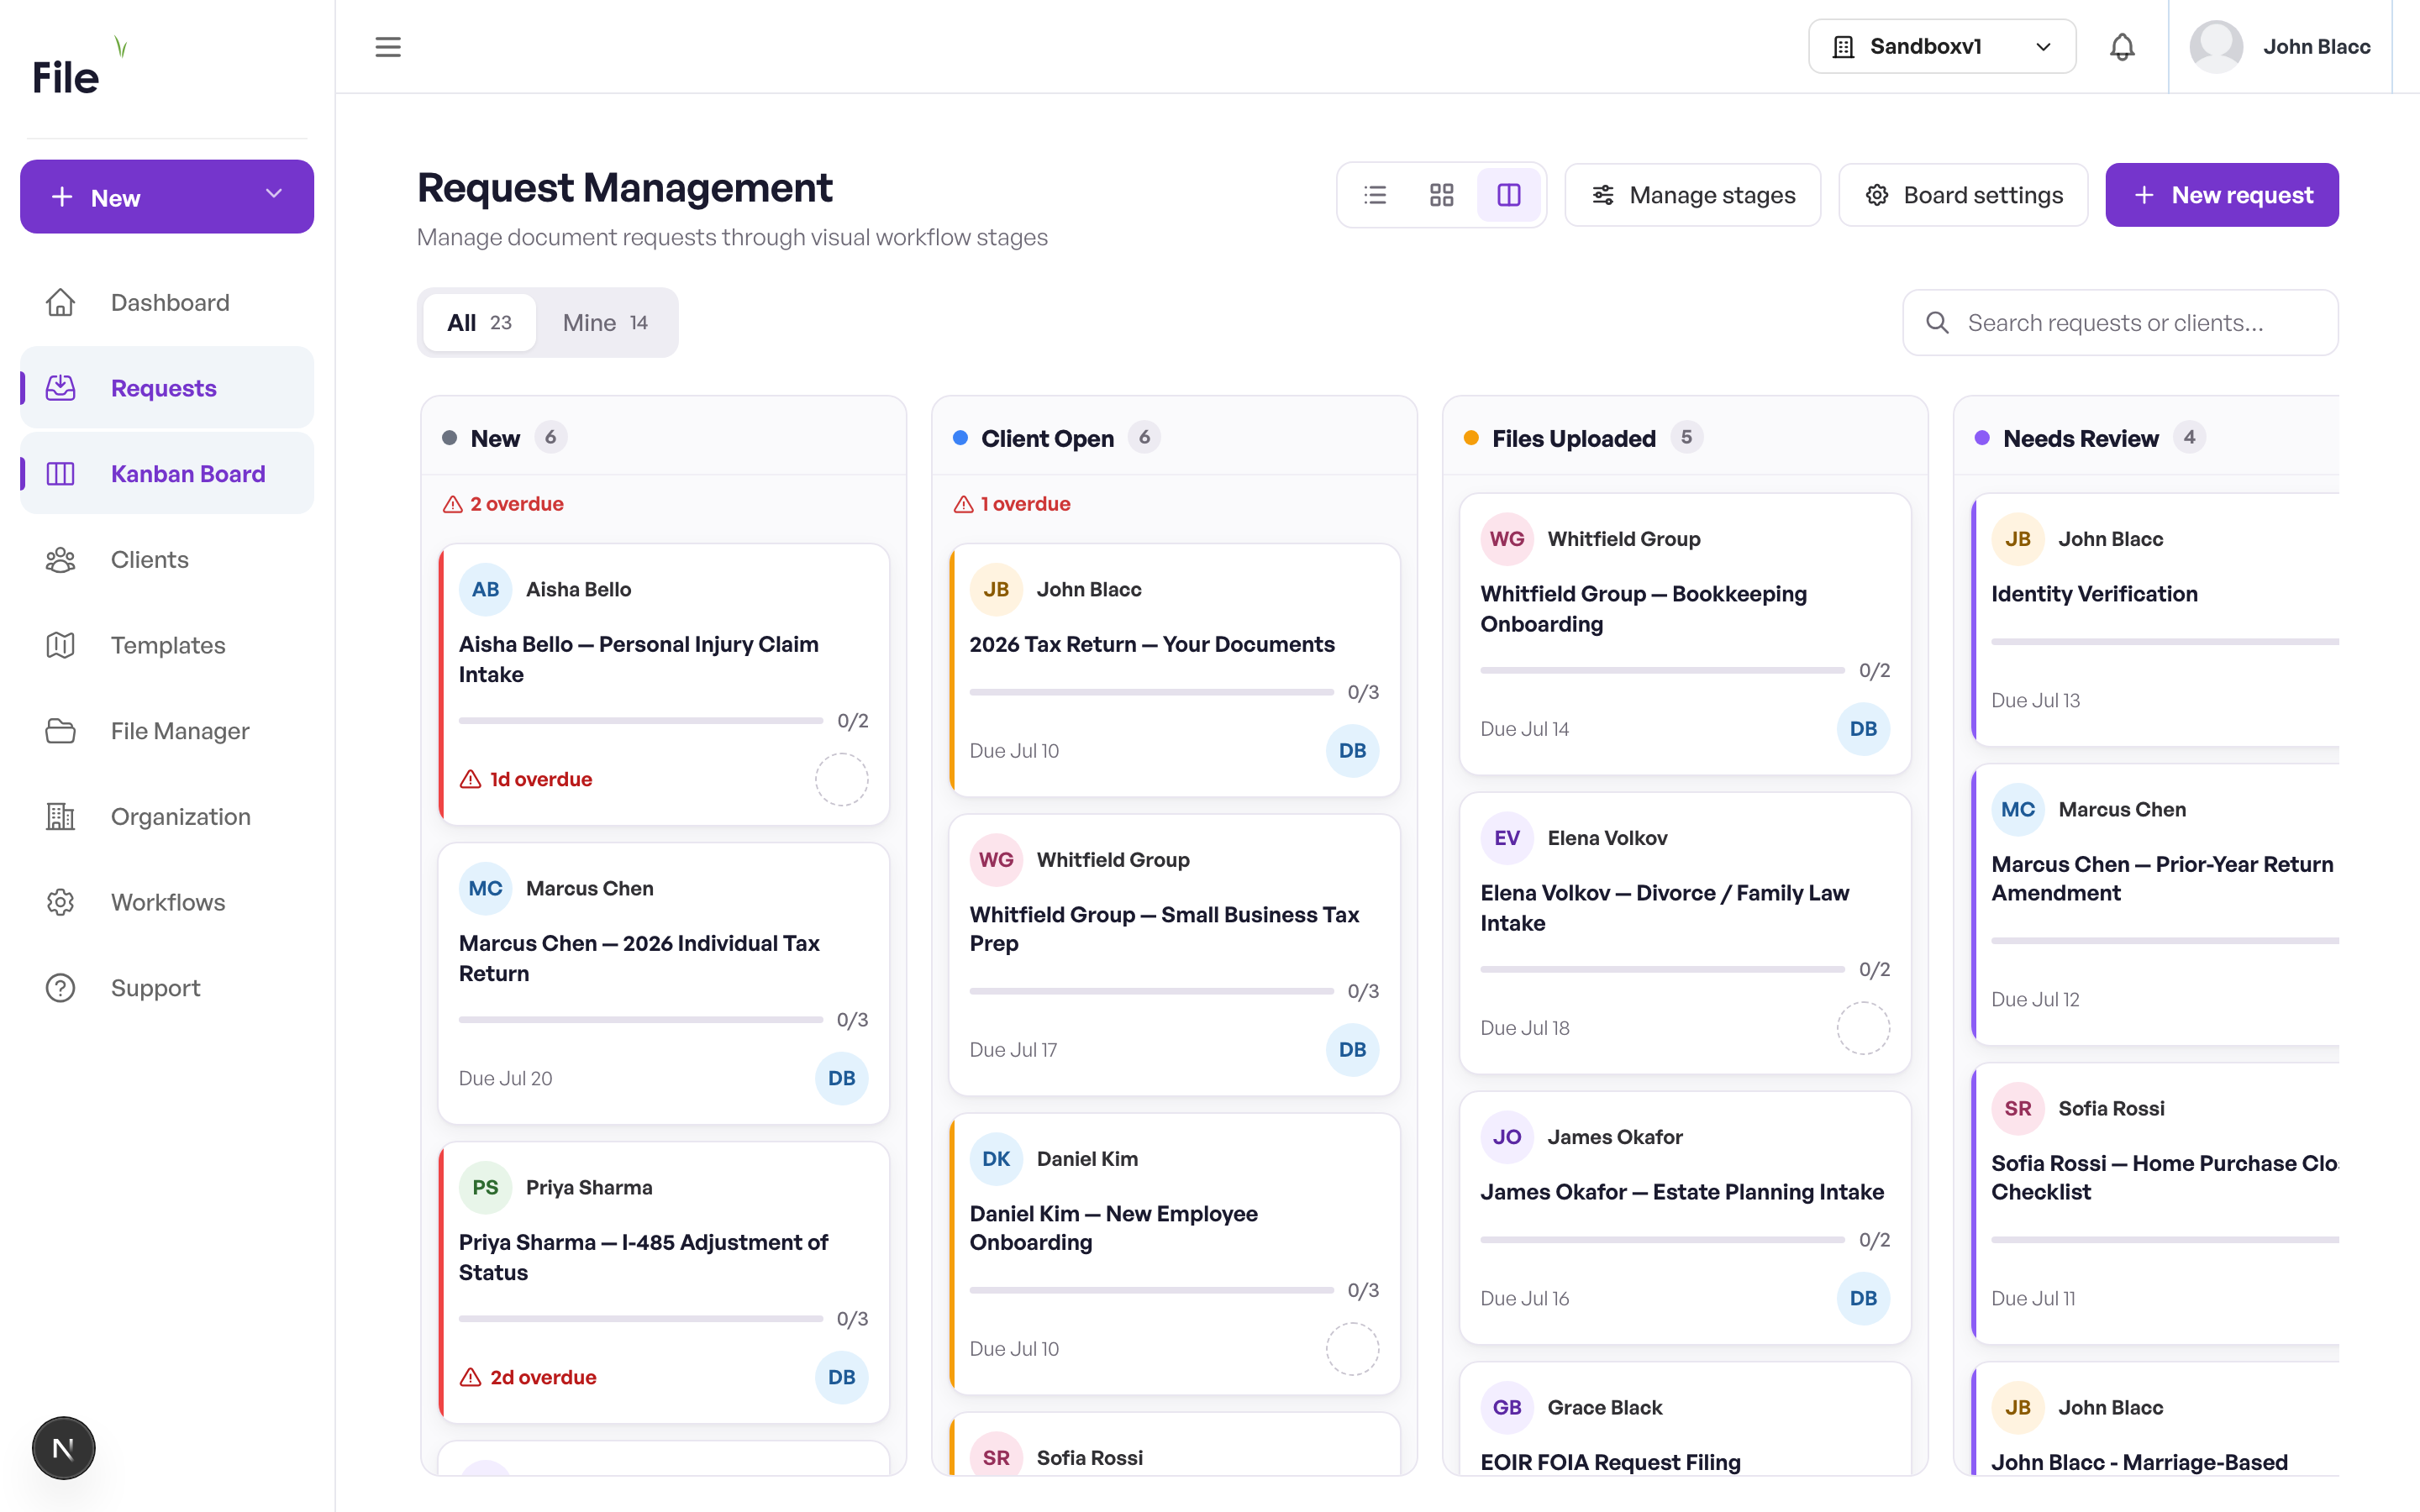Click John Blacc profile avatar
The image size is (2420, 1512).
pyautogui.click(x=2216, y=47)
